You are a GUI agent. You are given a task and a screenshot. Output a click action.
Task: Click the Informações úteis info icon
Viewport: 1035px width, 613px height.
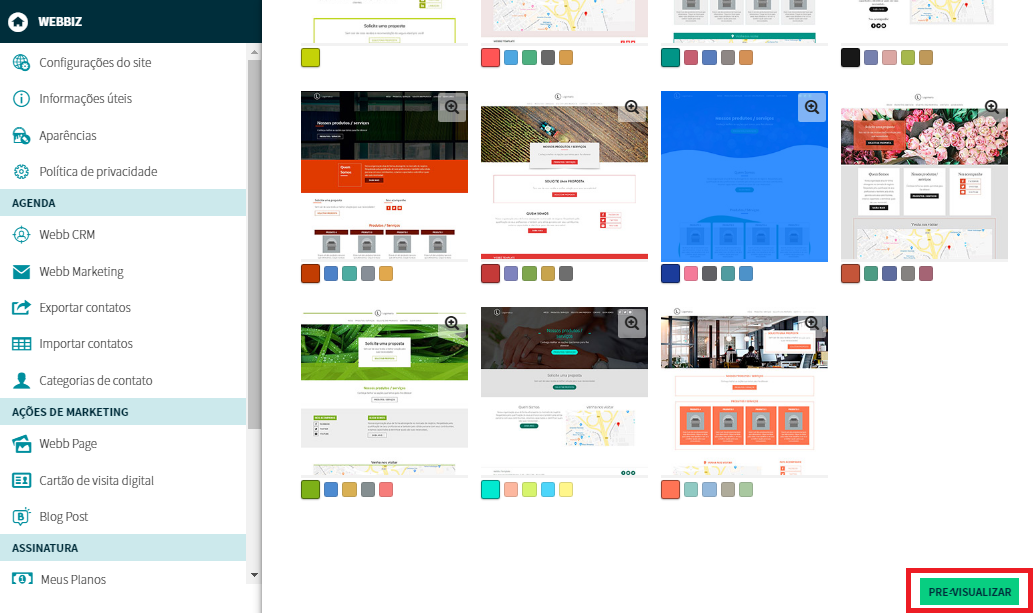21,99
